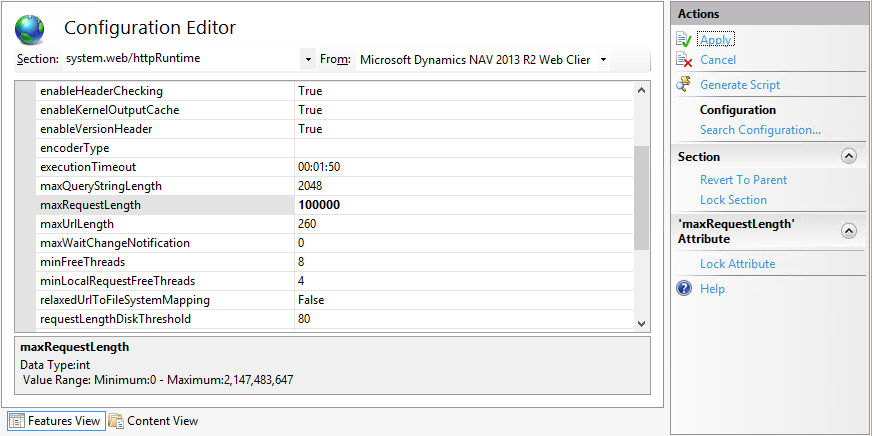Collapse the 'maxRequestLength' Attribute group
Viewport: 872px width, 436px height.
pos(849,231)
